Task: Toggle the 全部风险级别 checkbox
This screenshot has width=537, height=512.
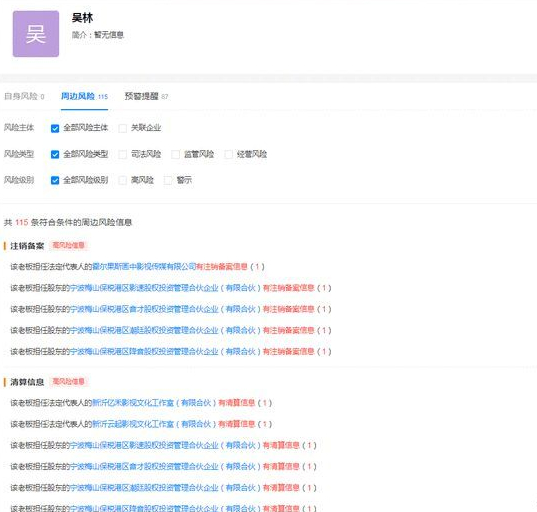Action: pos(55,180)
